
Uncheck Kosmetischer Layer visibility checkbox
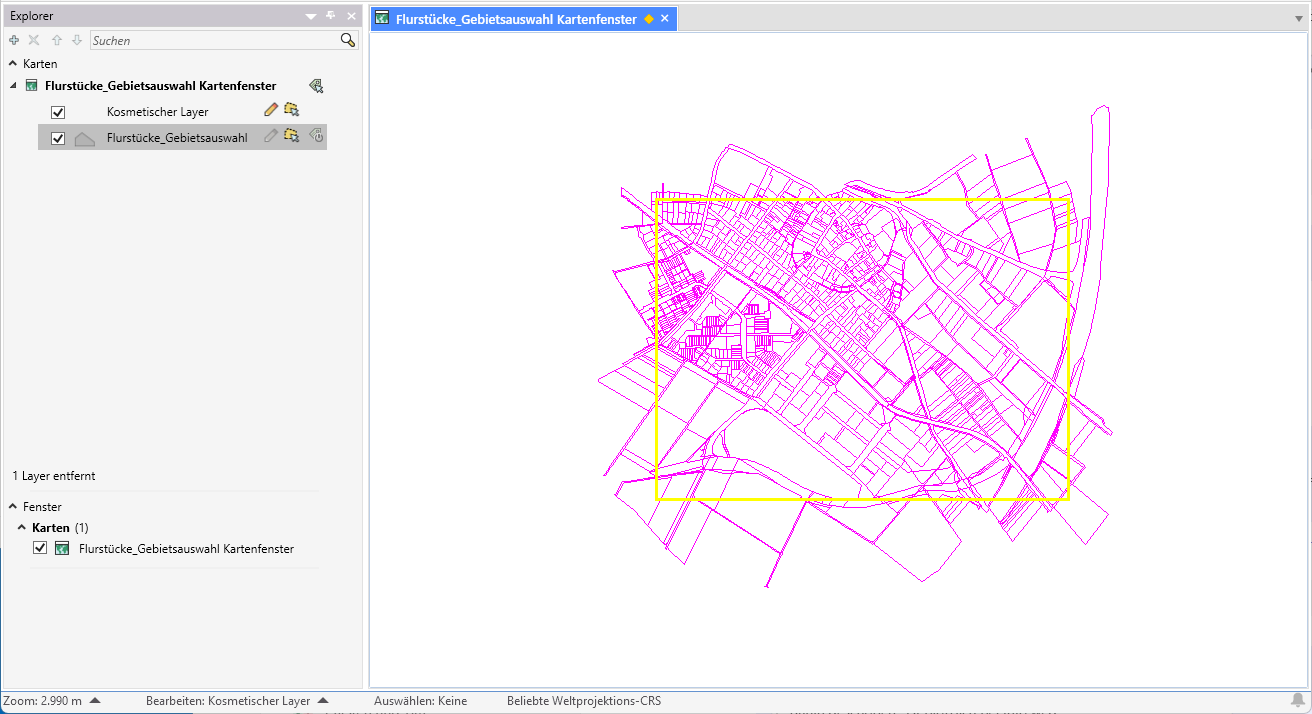[58, 112]
